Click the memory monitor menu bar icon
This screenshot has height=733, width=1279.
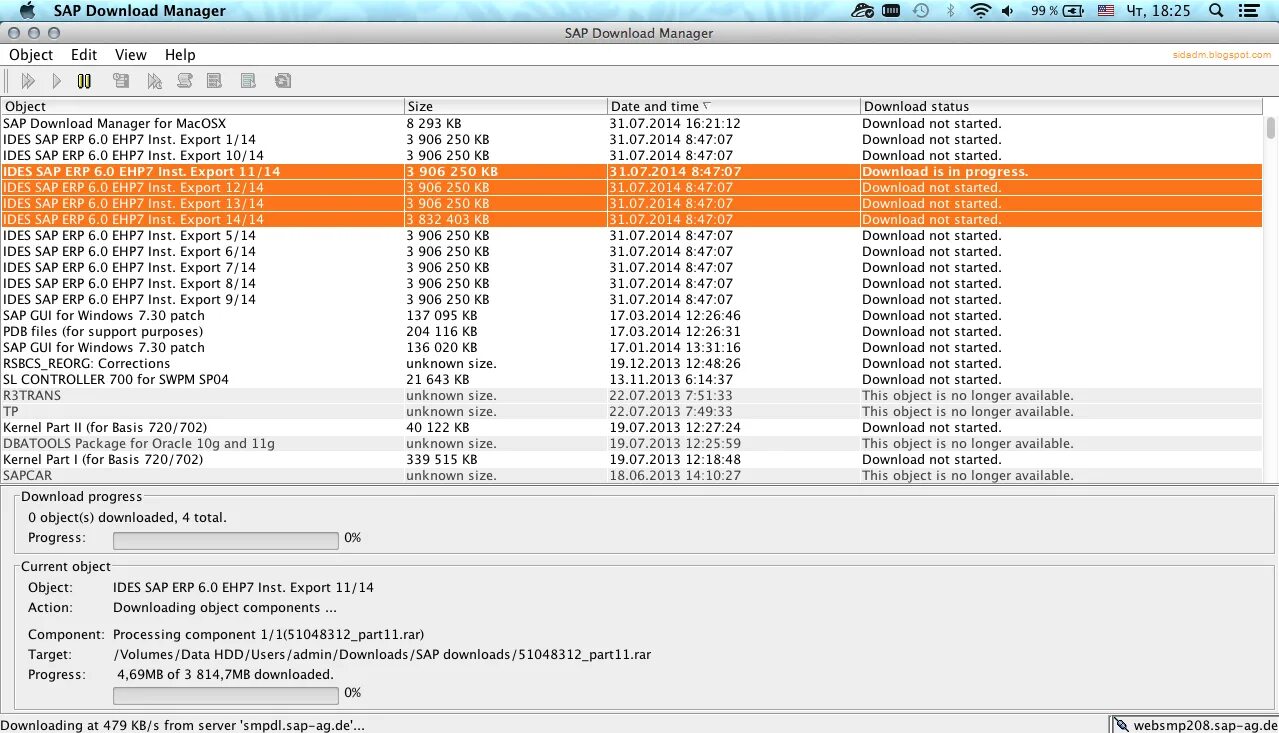click(x=890, y=10)
